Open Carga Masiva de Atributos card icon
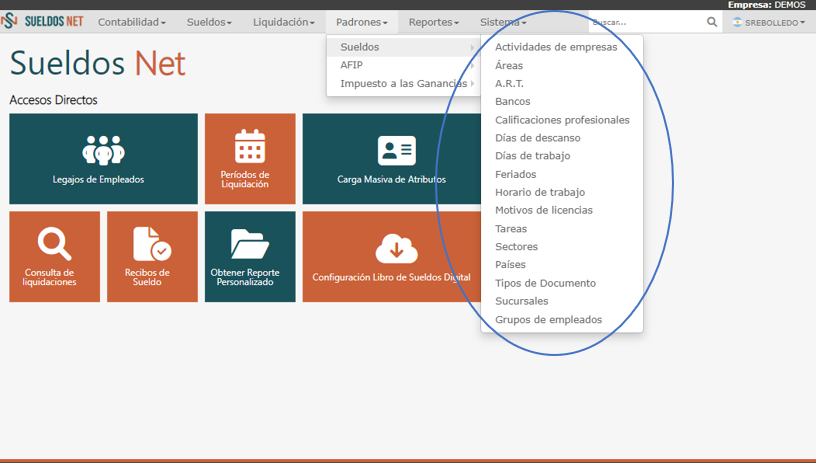 point(397,151)
